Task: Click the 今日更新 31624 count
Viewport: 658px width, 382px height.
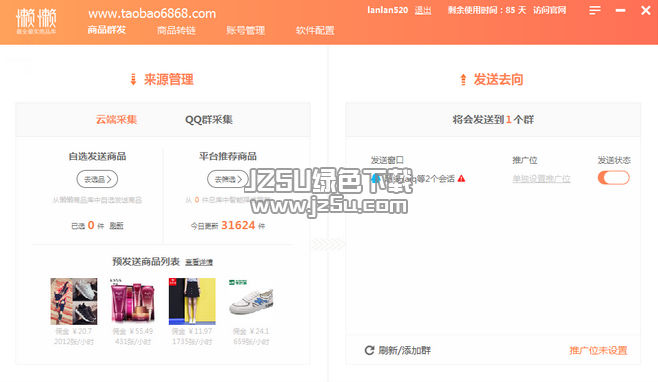Action: click(x=228, y=225)
